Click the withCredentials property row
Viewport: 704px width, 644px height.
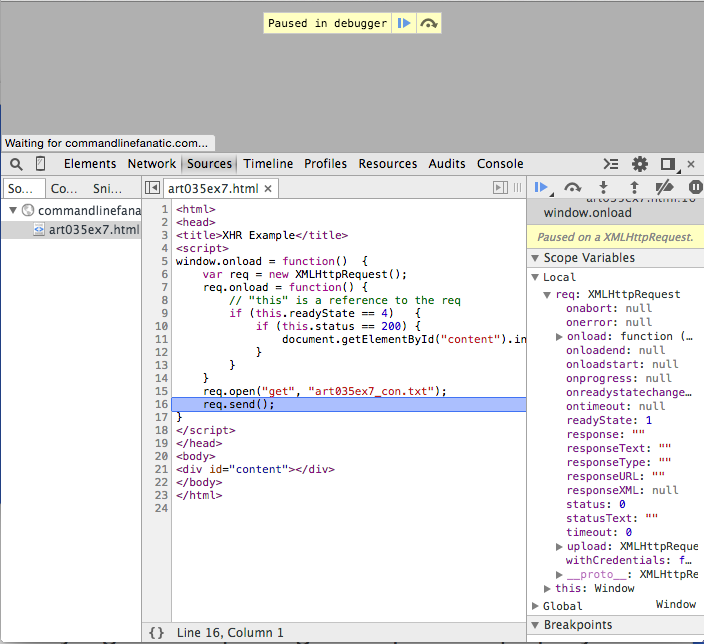point(629,560)
